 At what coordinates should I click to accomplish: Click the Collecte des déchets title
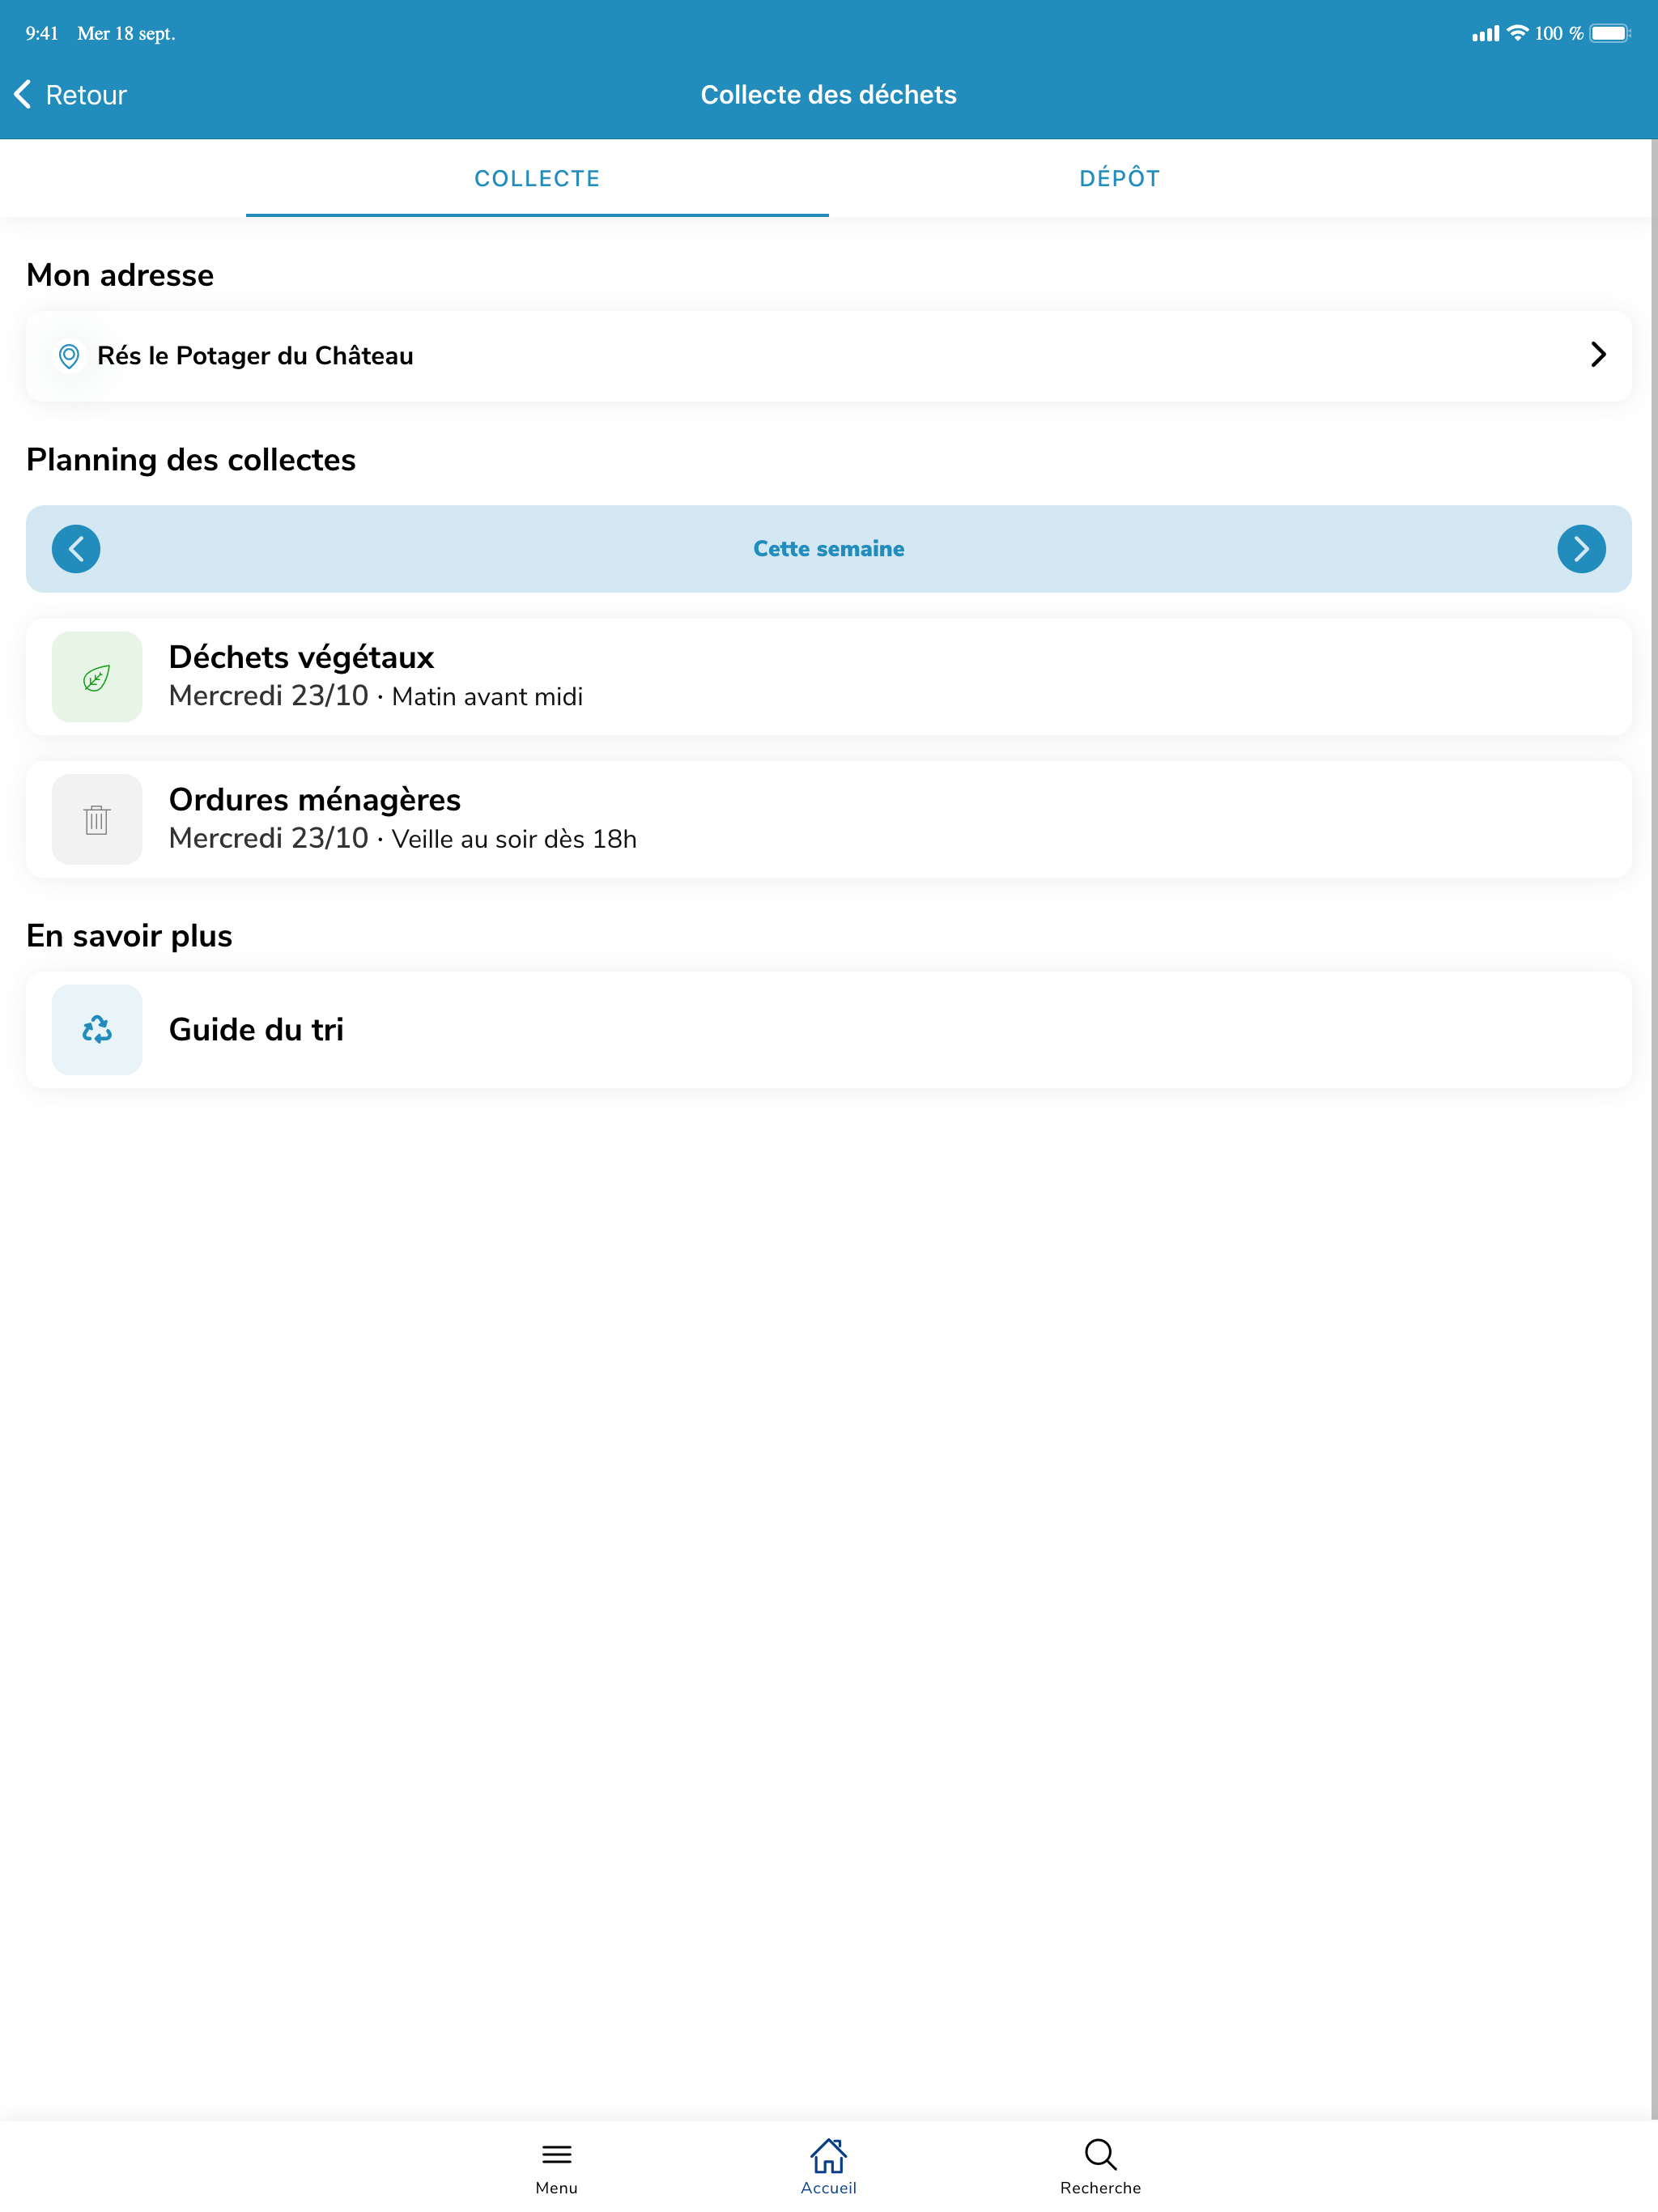tap(828, 95)
